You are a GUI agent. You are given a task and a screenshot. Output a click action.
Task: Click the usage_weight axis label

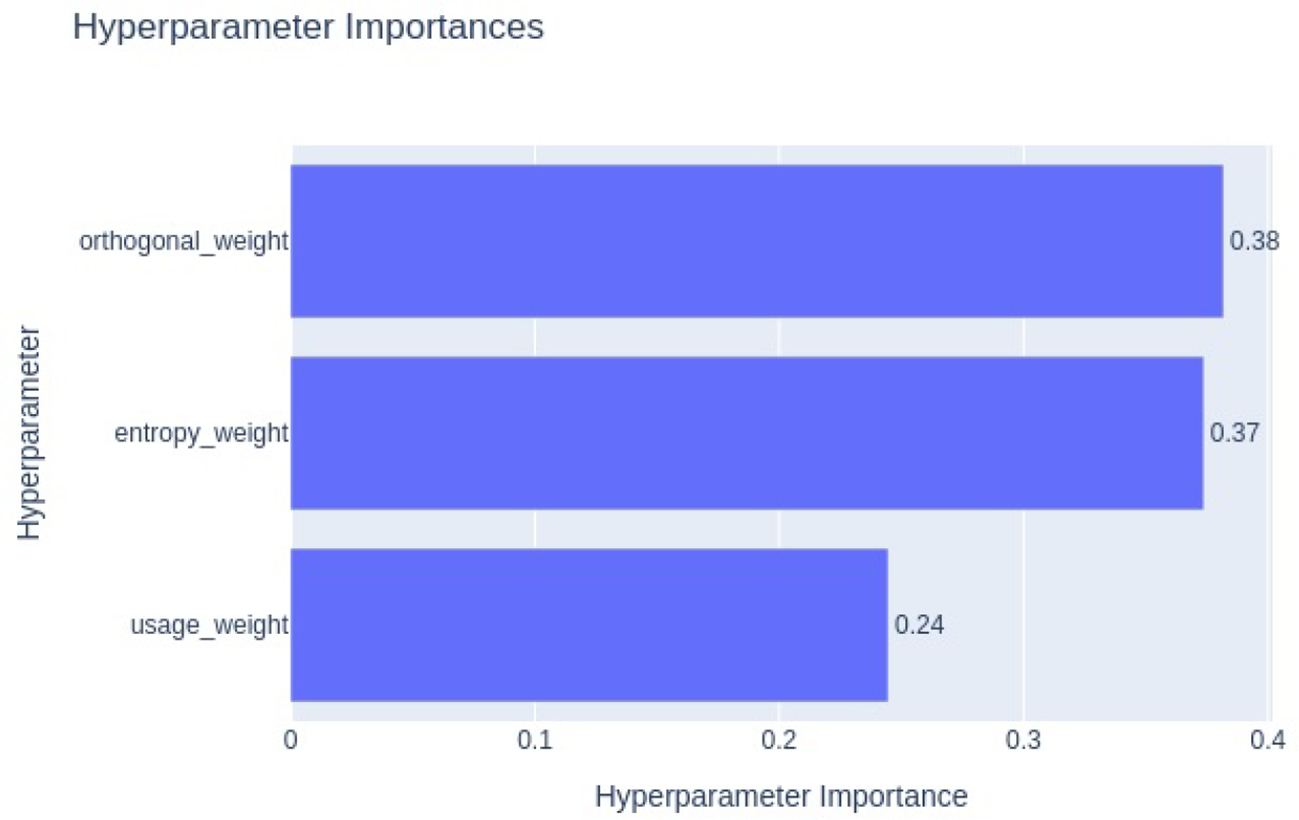coord(209,626)
